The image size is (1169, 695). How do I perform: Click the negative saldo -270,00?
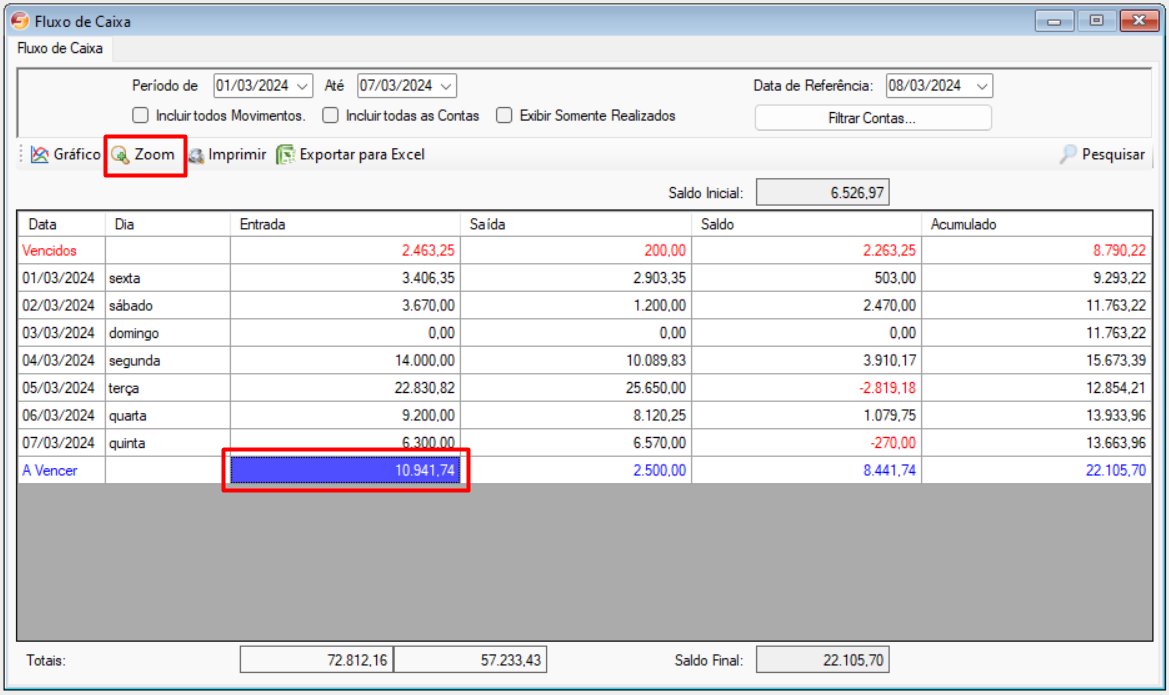(807, 444)
